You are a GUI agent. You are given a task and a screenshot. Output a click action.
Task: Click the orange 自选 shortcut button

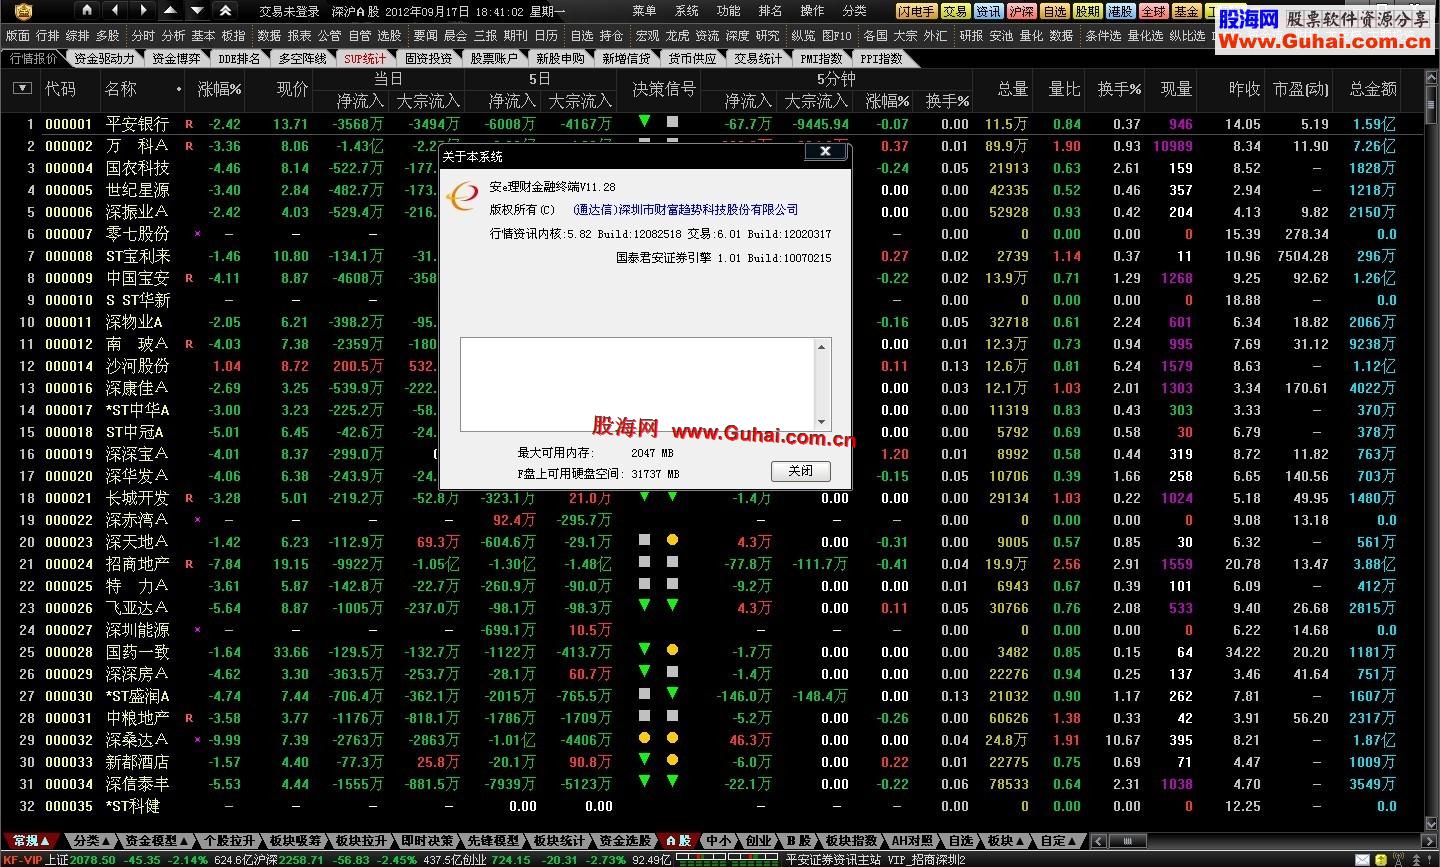click(x=1054, y=11)
